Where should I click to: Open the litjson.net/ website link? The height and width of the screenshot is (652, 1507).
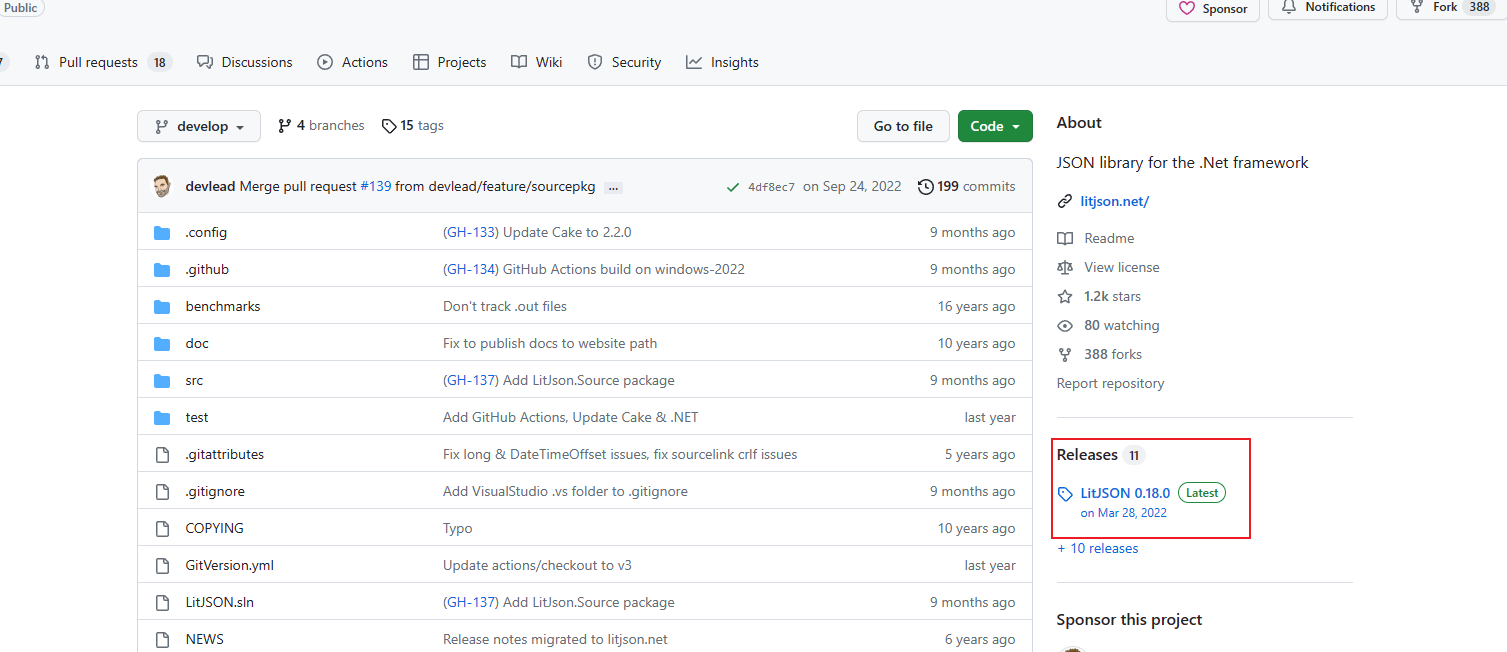tap(1114, 201)
